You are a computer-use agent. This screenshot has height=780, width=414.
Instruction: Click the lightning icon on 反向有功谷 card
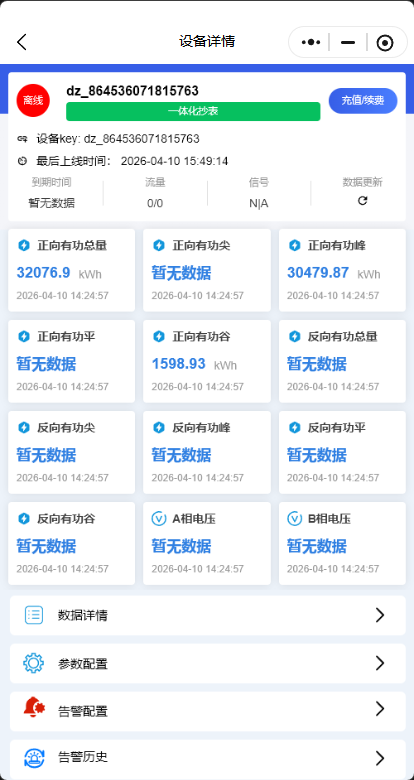pyautogui.click(x=23, y=519)
